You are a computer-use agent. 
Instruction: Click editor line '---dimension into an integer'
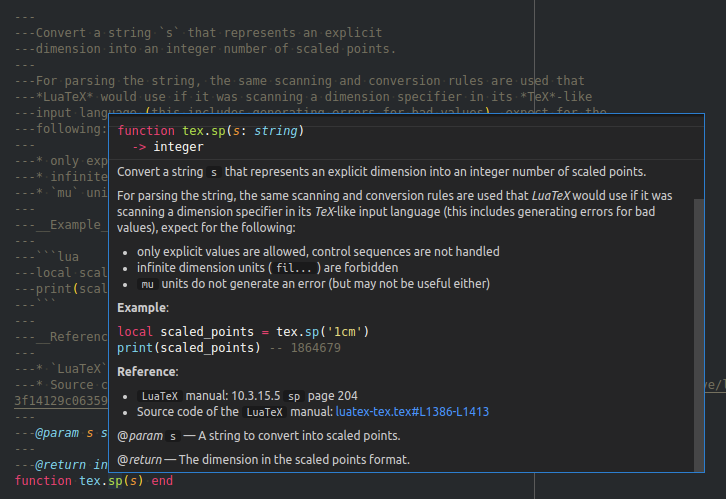[x=205, y=49]
